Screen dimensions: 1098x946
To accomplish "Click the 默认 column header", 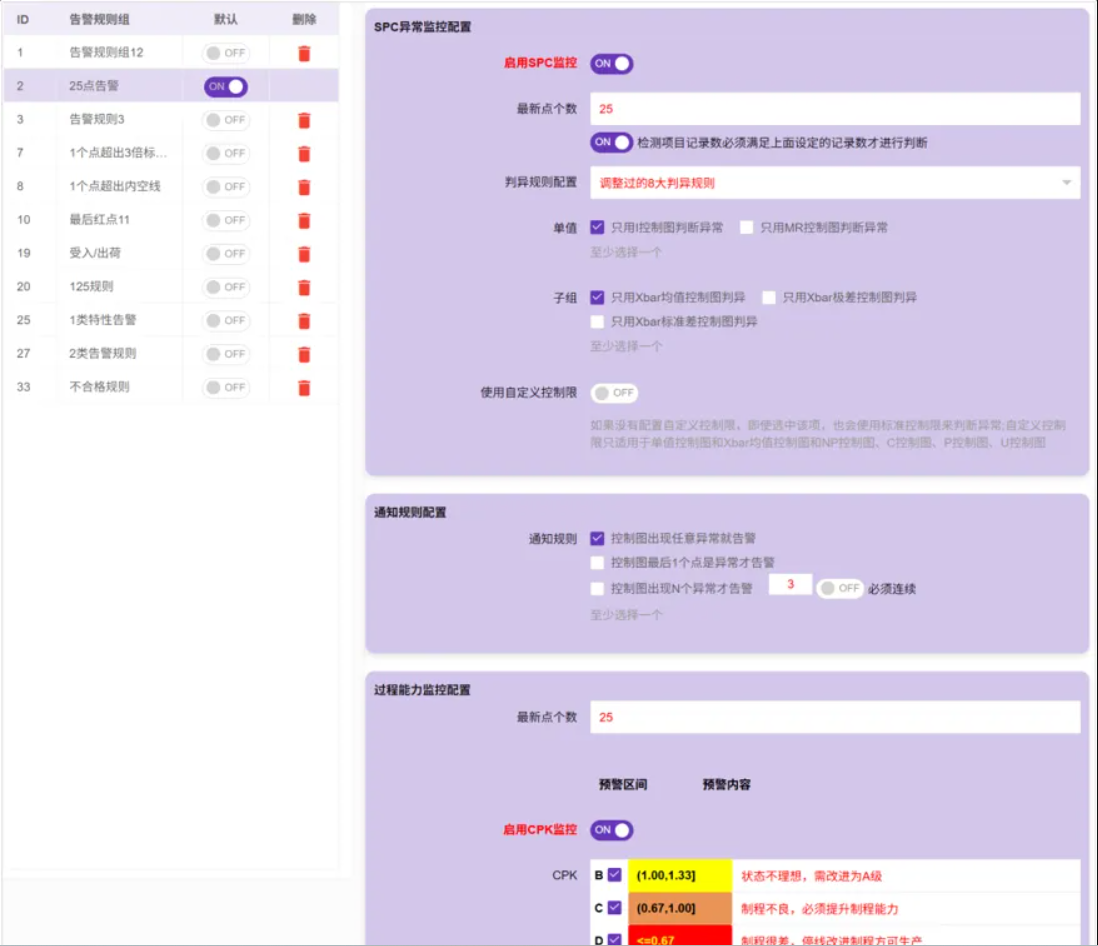I will pos(226,19).
